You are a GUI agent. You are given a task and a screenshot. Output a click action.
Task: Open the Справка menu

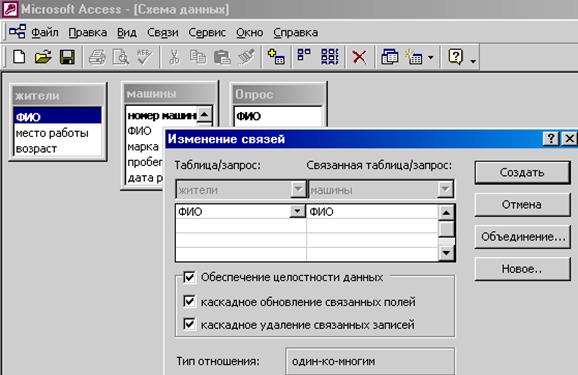coord(296,32)
